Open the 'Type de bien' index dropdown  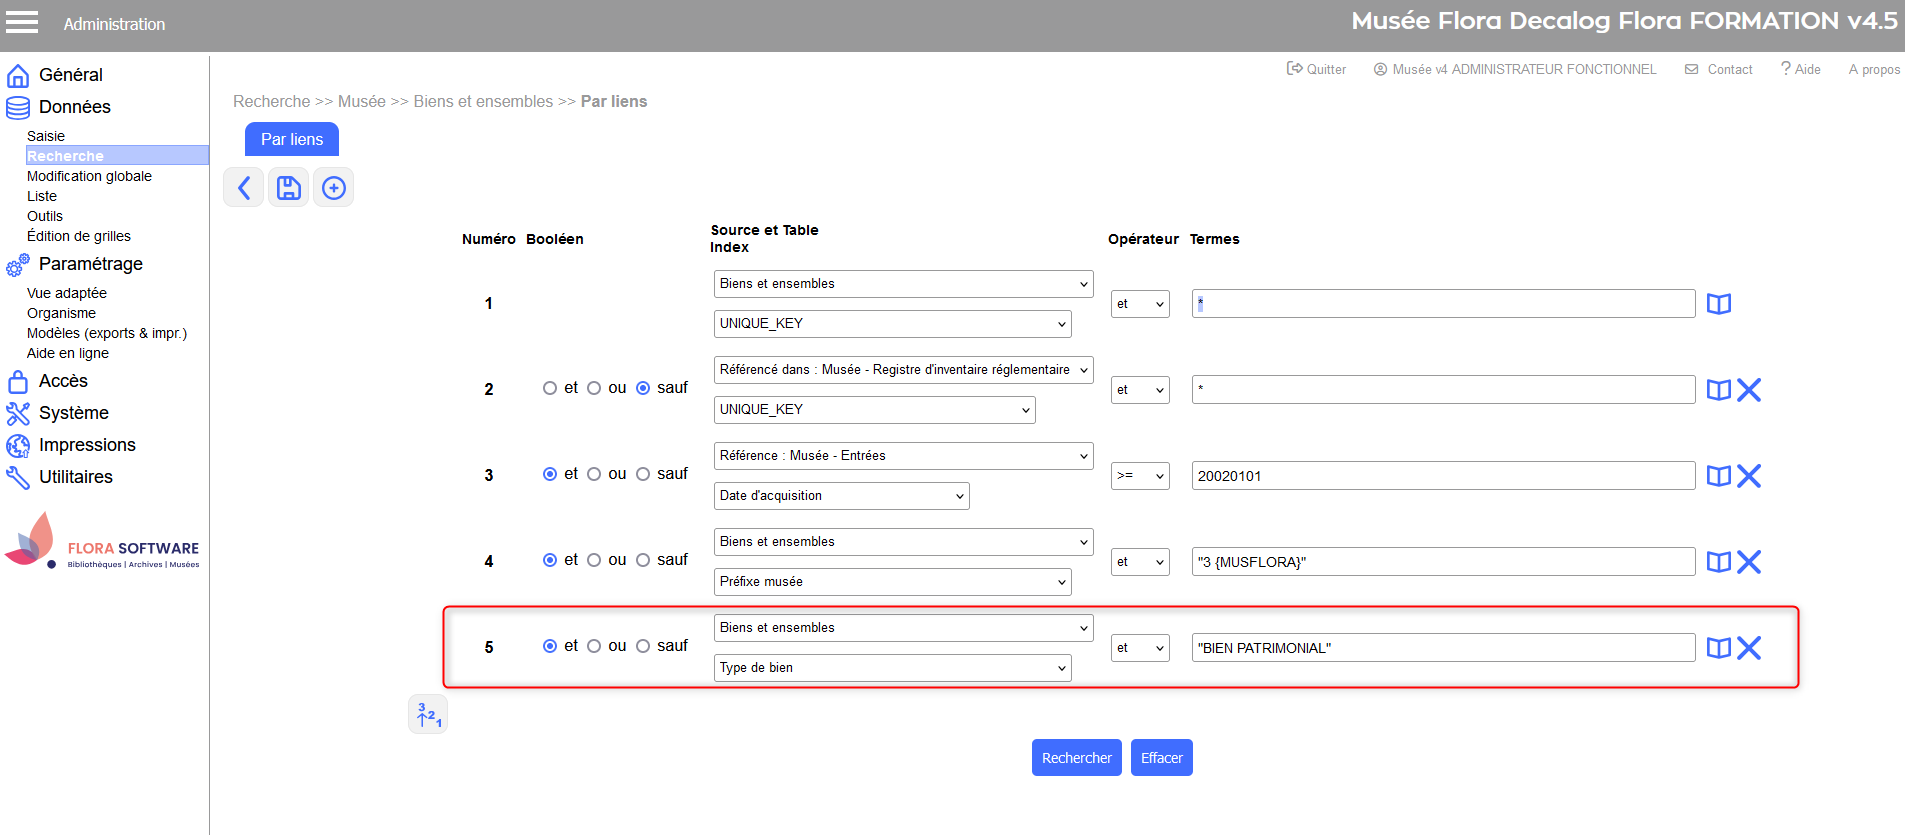tap(892, 668)
